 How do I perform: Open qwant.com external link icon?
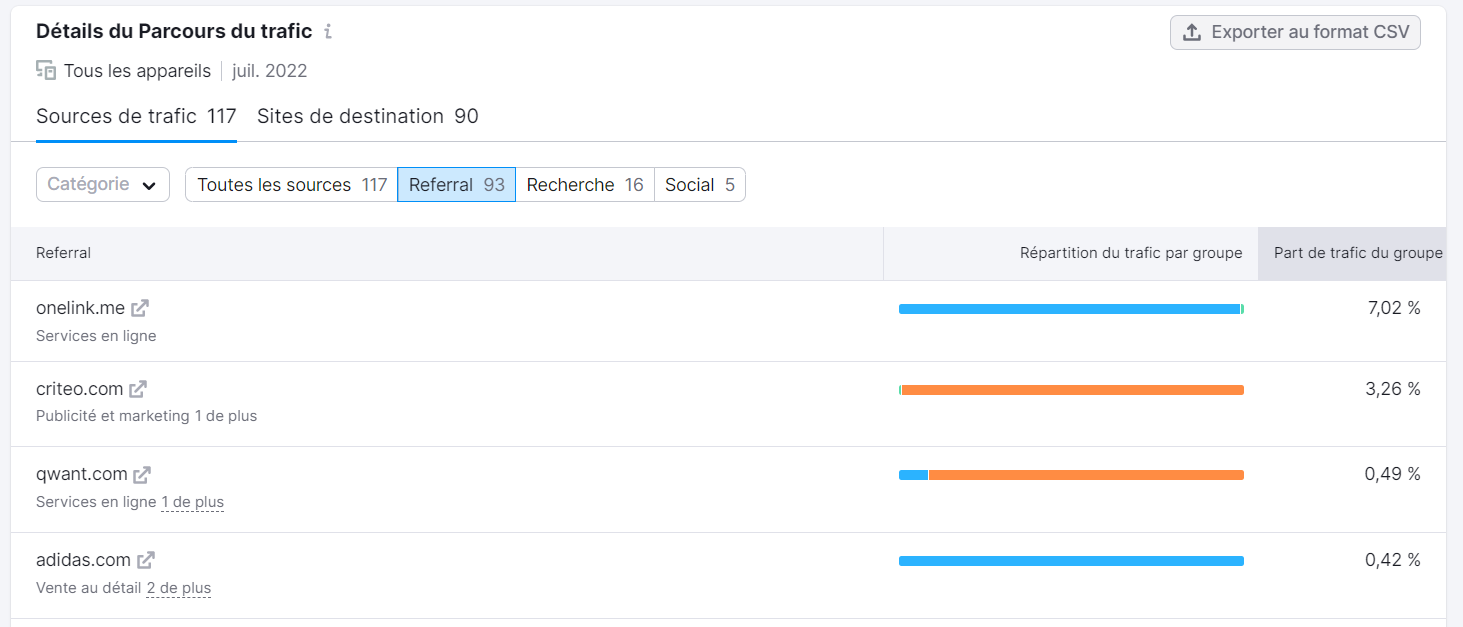click(142, 474)
